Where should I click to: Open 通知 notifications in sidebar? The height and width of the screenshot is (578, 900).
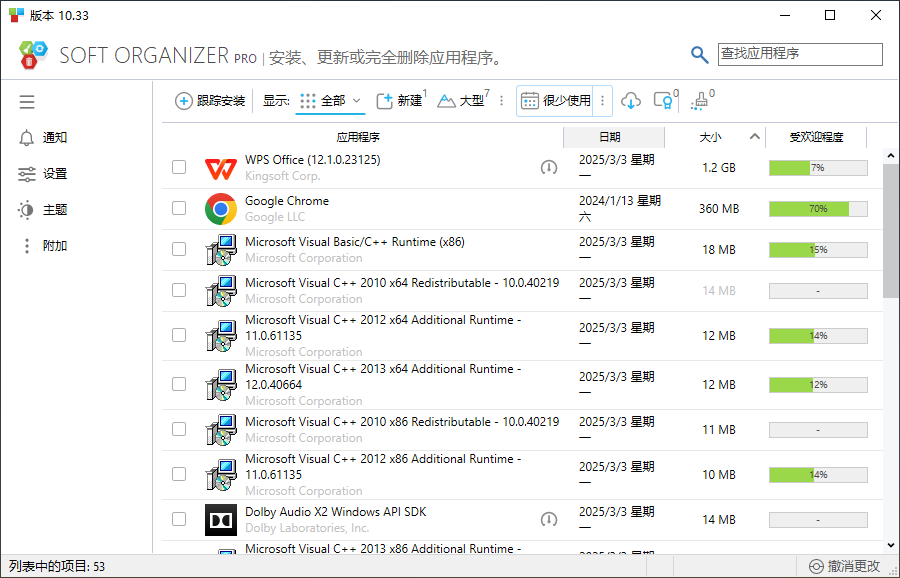43,138
